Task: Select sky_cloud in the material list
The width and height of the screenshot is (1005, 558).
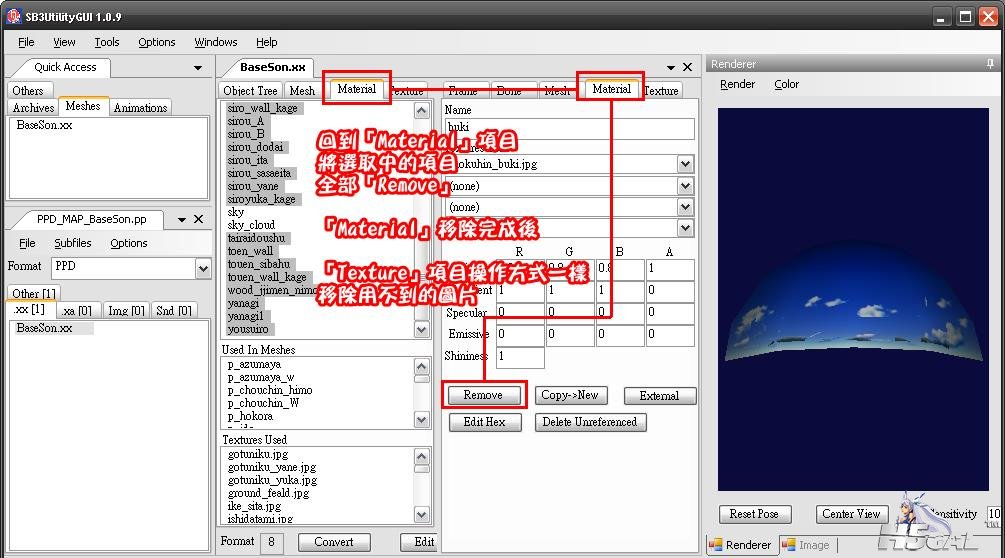Action: point(250,225)
